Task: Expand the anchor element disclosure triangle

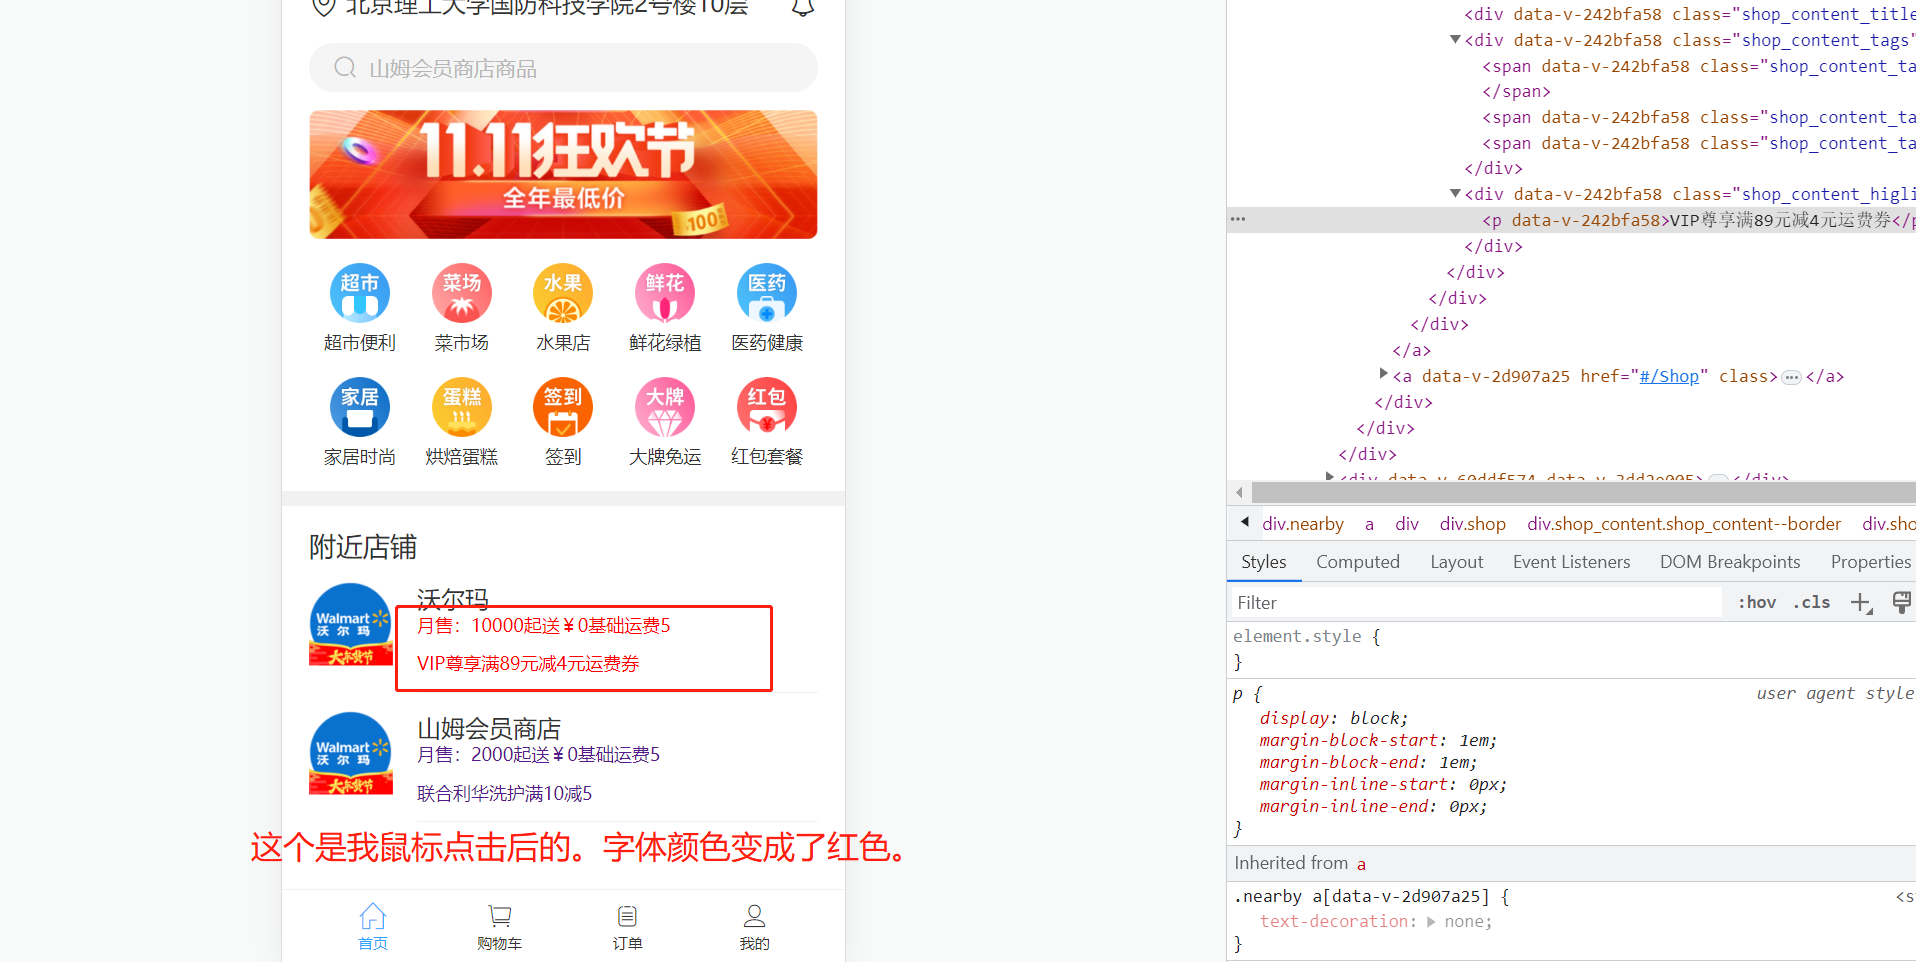Action: (1385, 376)
